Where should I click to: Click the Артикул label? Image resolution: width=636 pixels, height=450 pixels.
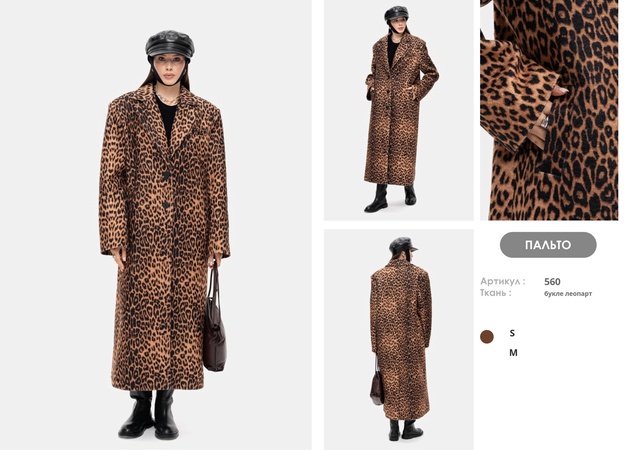coord(503,281)
